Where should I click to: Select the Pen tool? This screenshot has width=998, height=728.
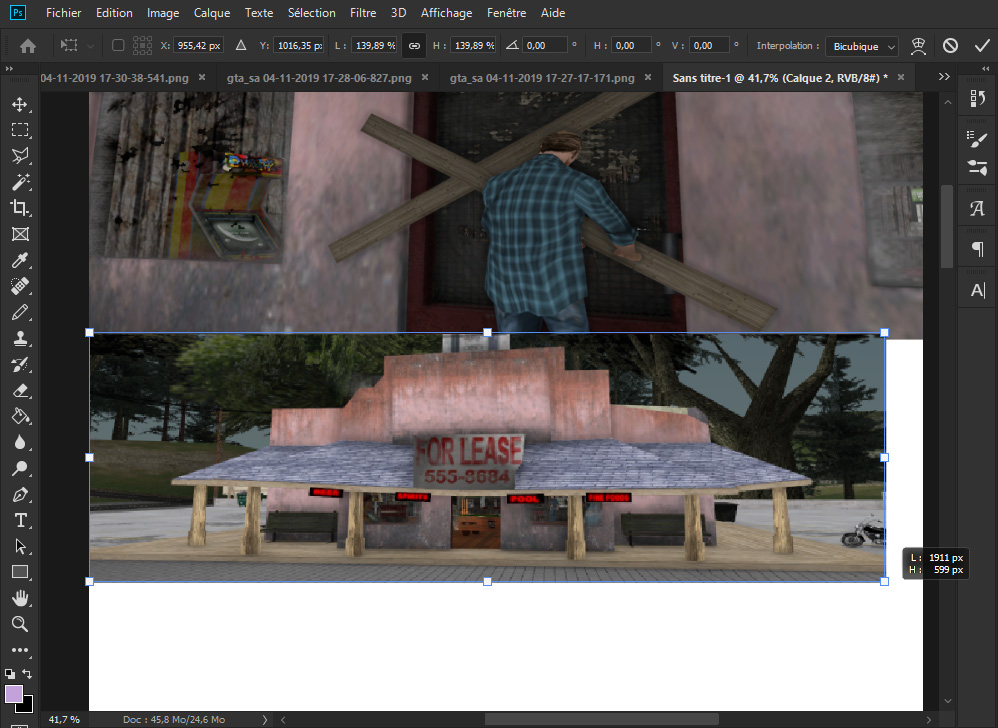[x=20, y=495]
